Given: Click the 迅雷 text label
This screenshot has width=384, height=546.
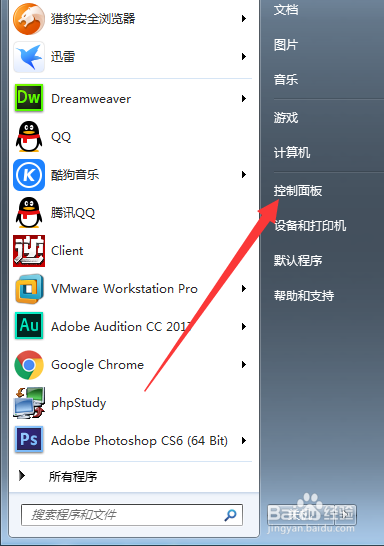Looking at the screenshot, I should 63,56.
